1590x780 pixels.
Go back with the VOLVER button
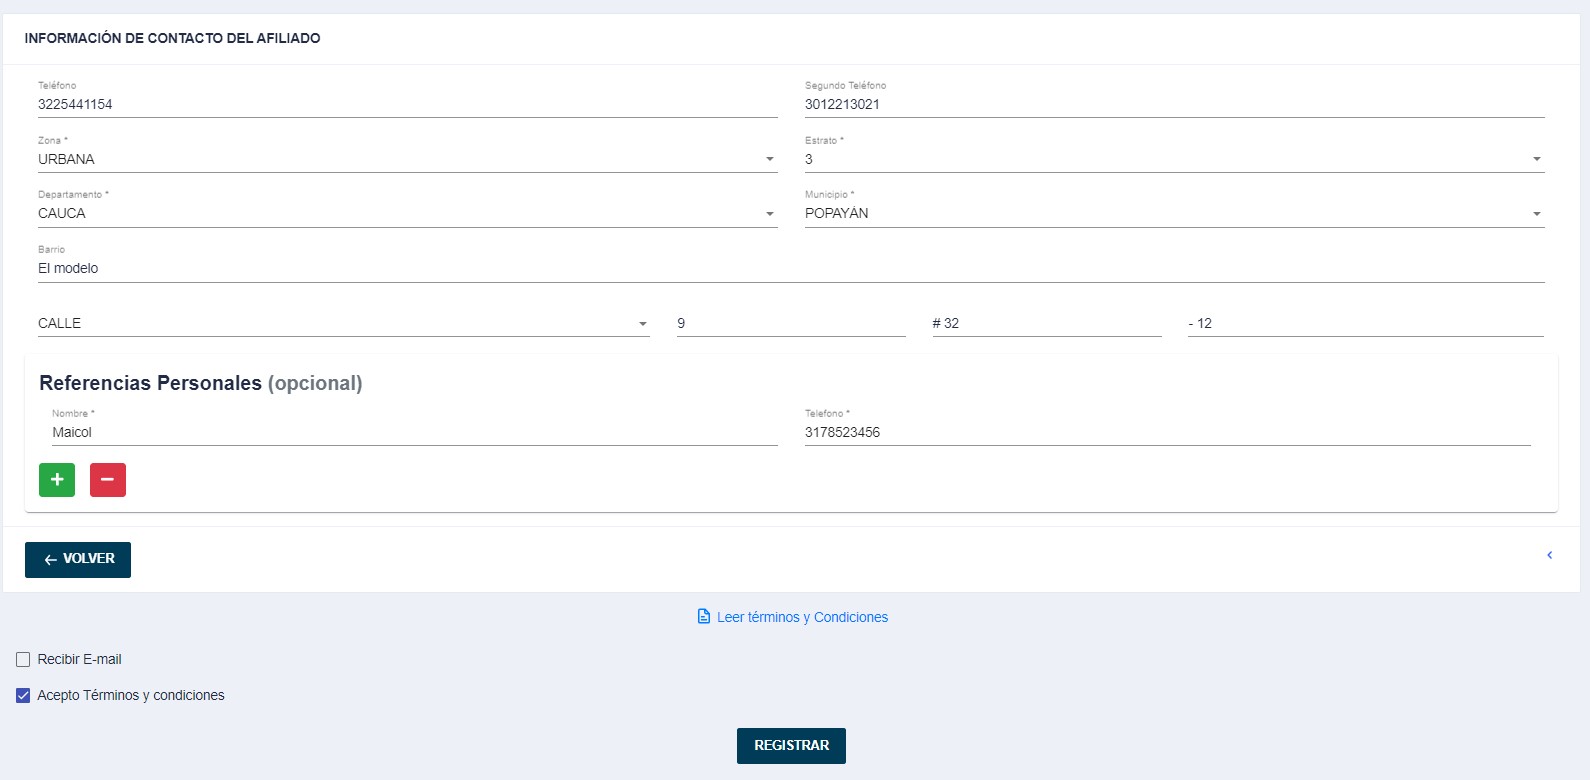pos(78,560)
